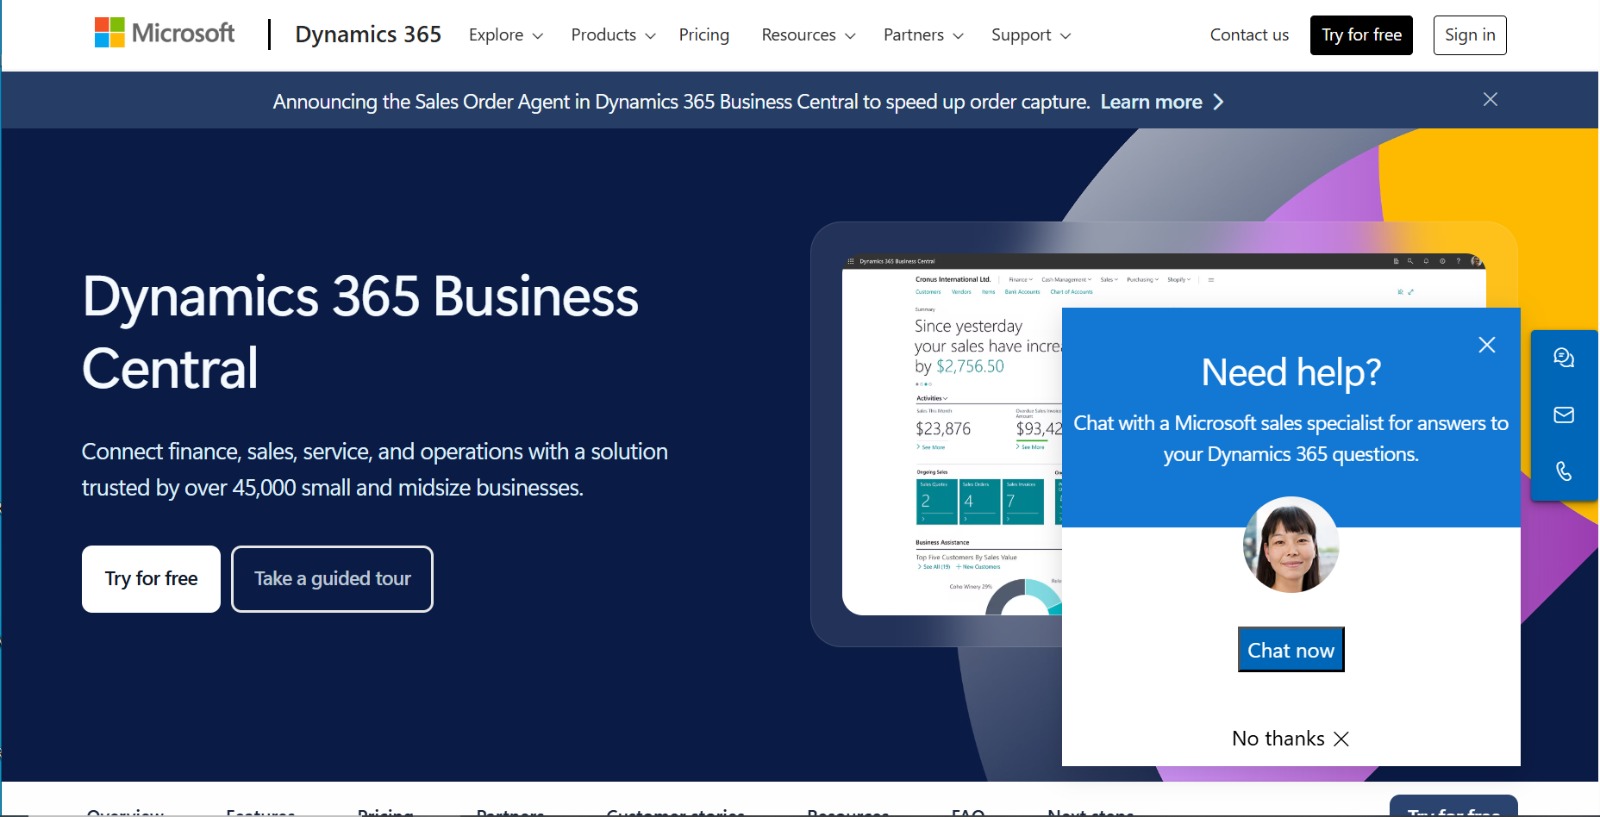Click Take a guided tour button
This screenshot has height=817, width=1600.
click(x=332, y=579)
